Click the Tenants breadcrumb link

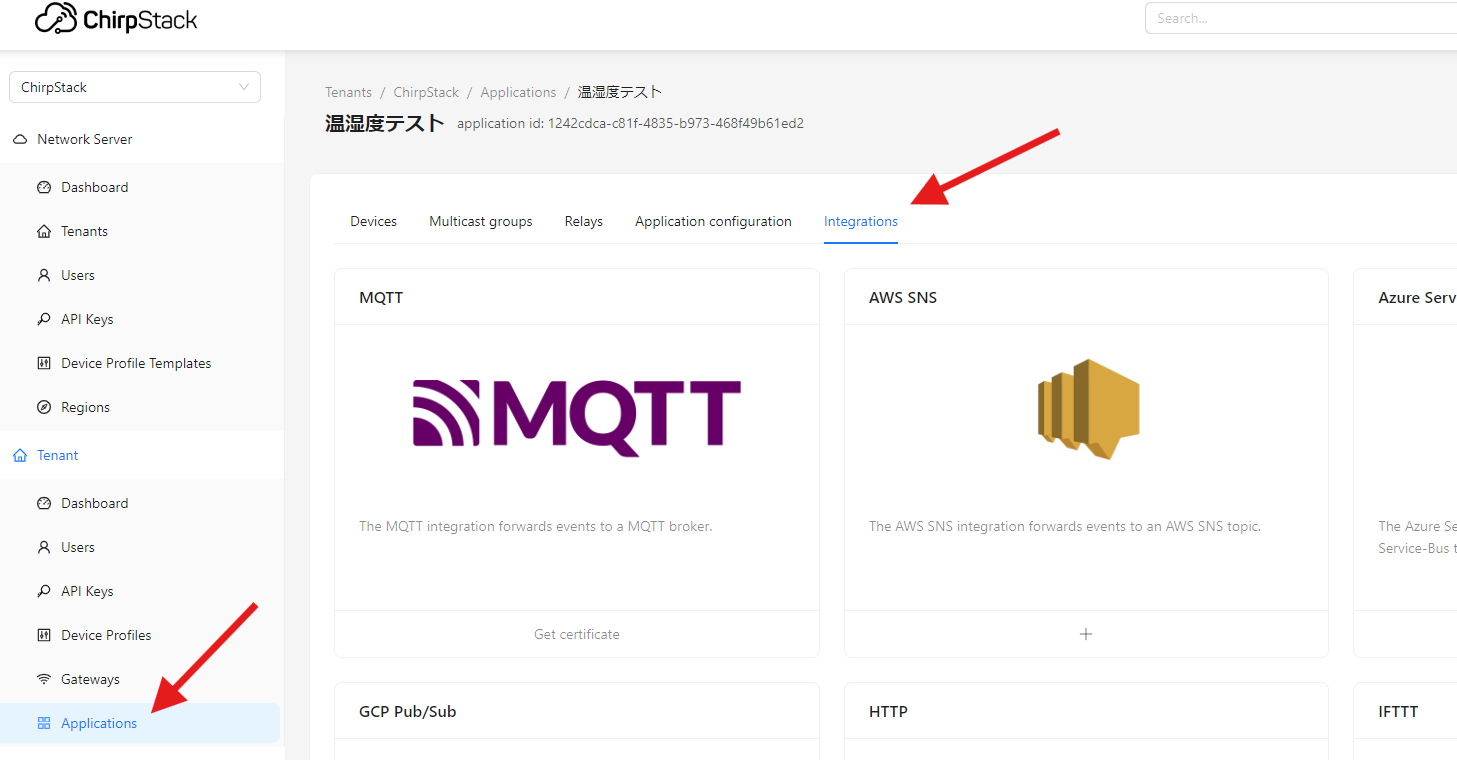(348, 92)
